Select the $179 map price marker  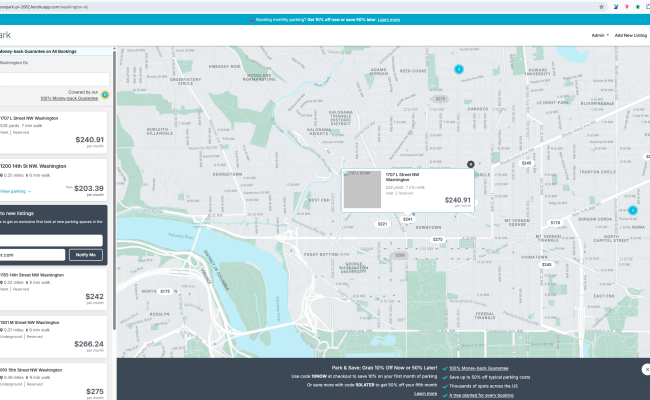[555, 223]
